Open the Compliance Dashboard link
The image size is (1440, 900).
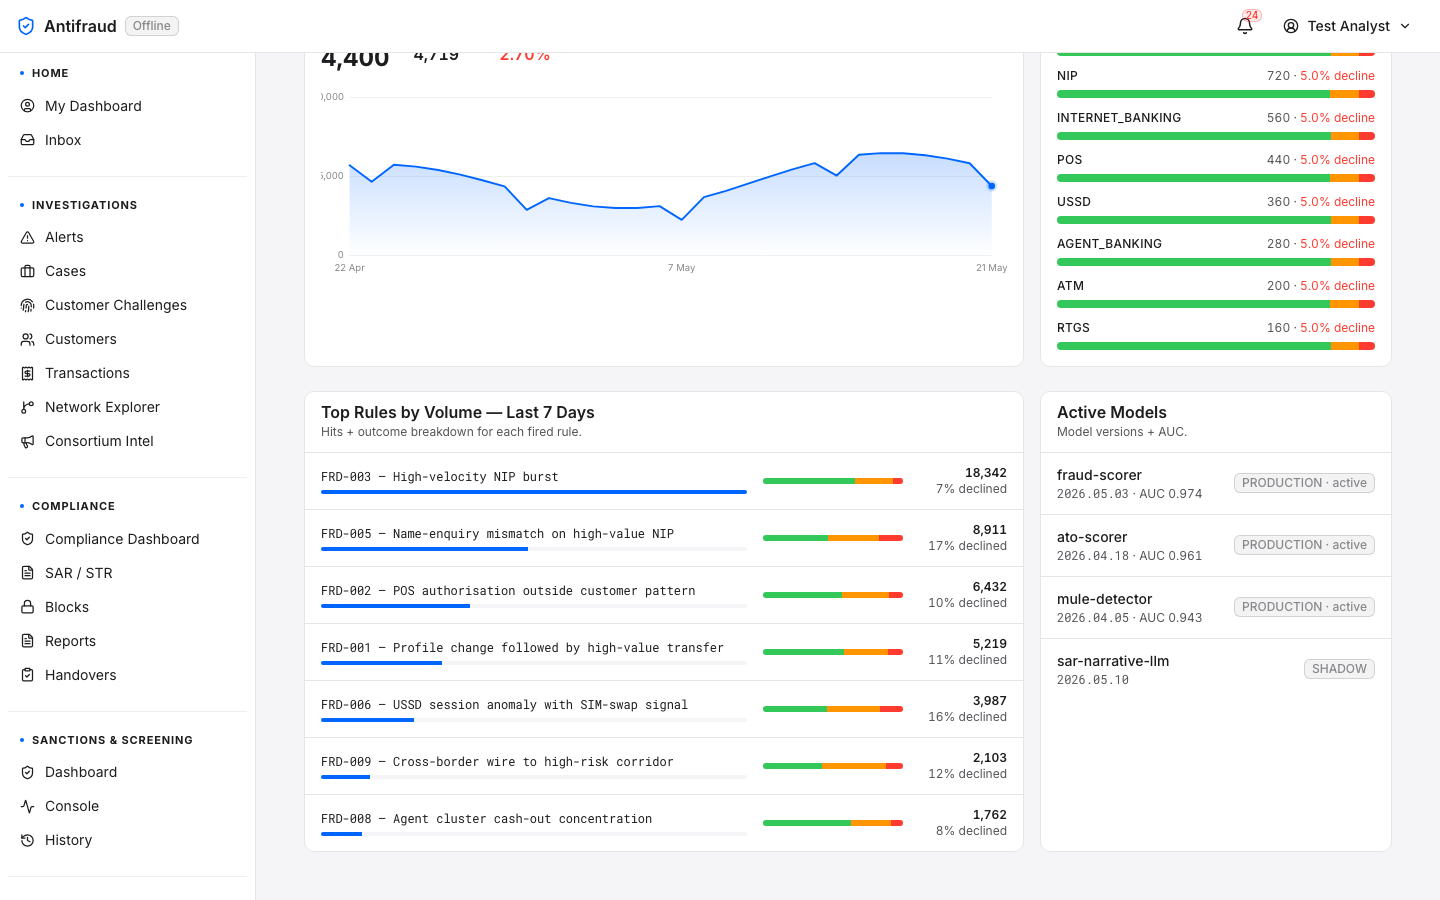(x=127, y=539)
